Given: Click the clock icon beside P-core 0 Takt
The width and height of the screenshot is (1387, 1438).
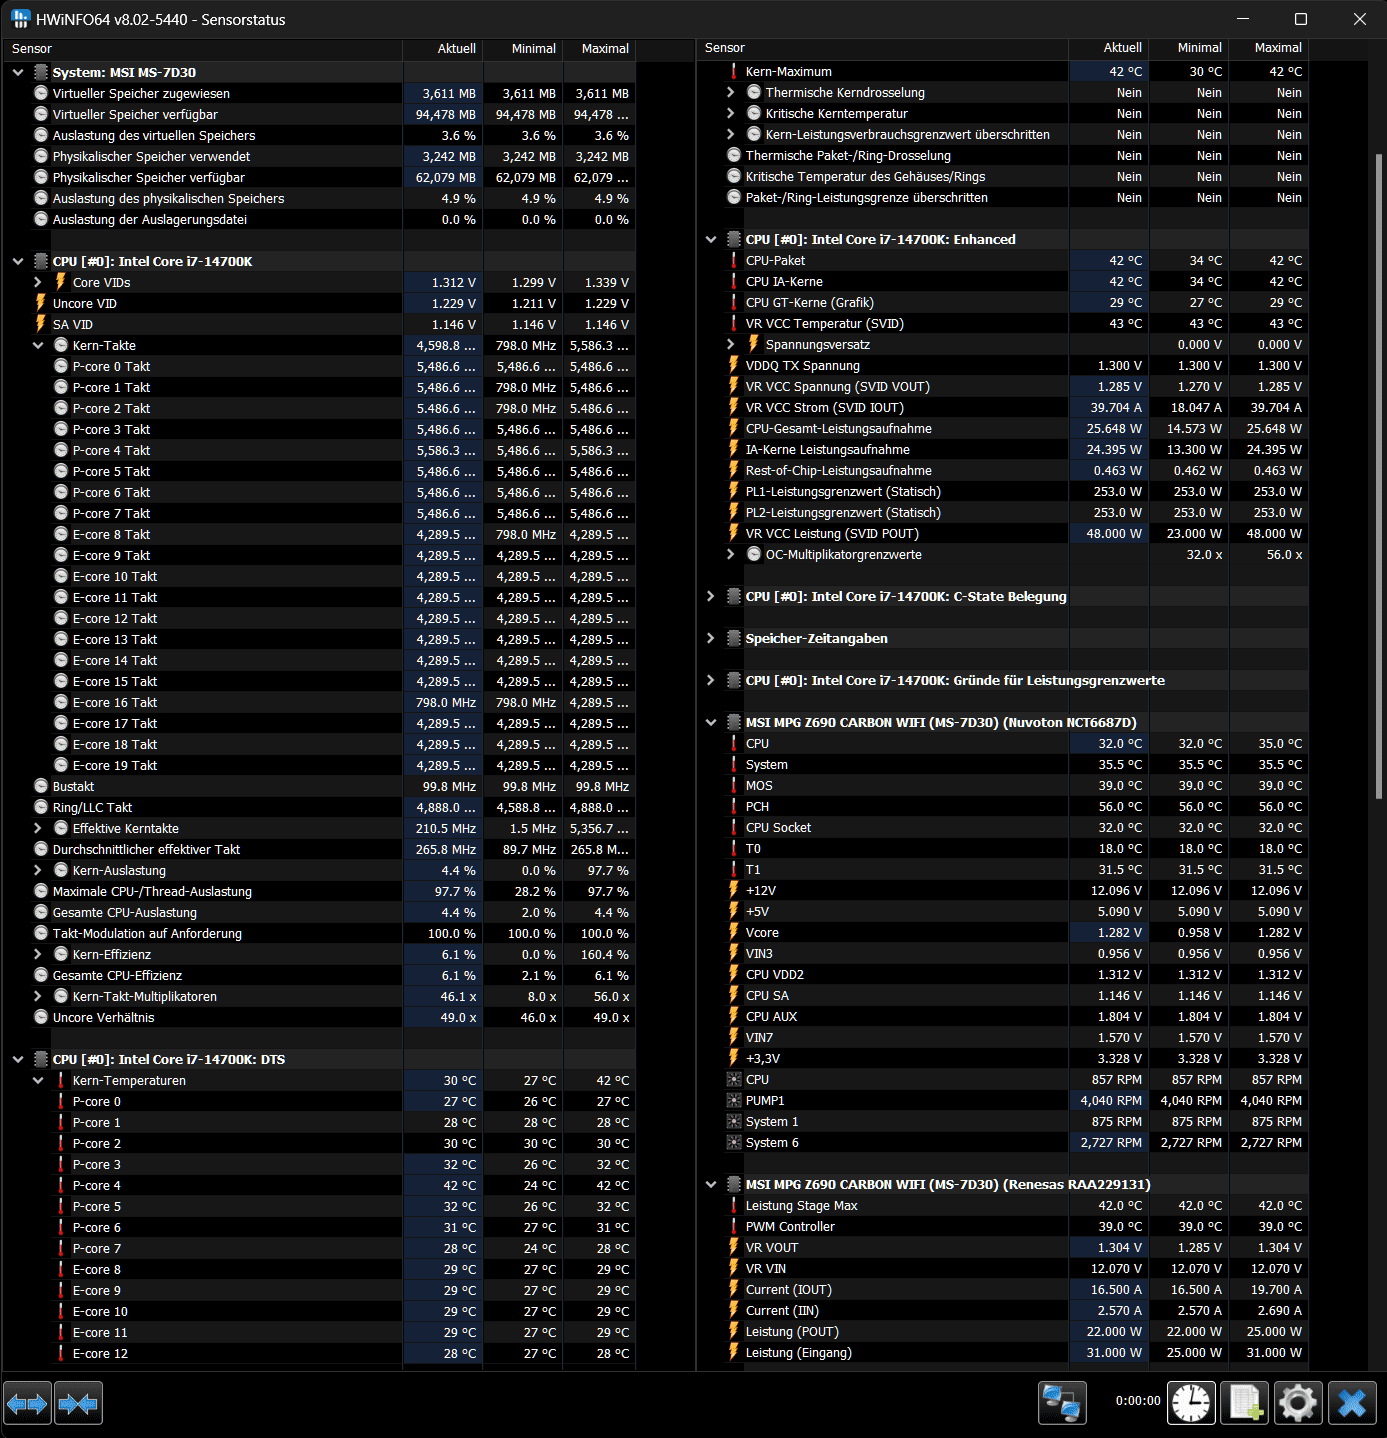Looking at the screenshot, I should (61, 366).
